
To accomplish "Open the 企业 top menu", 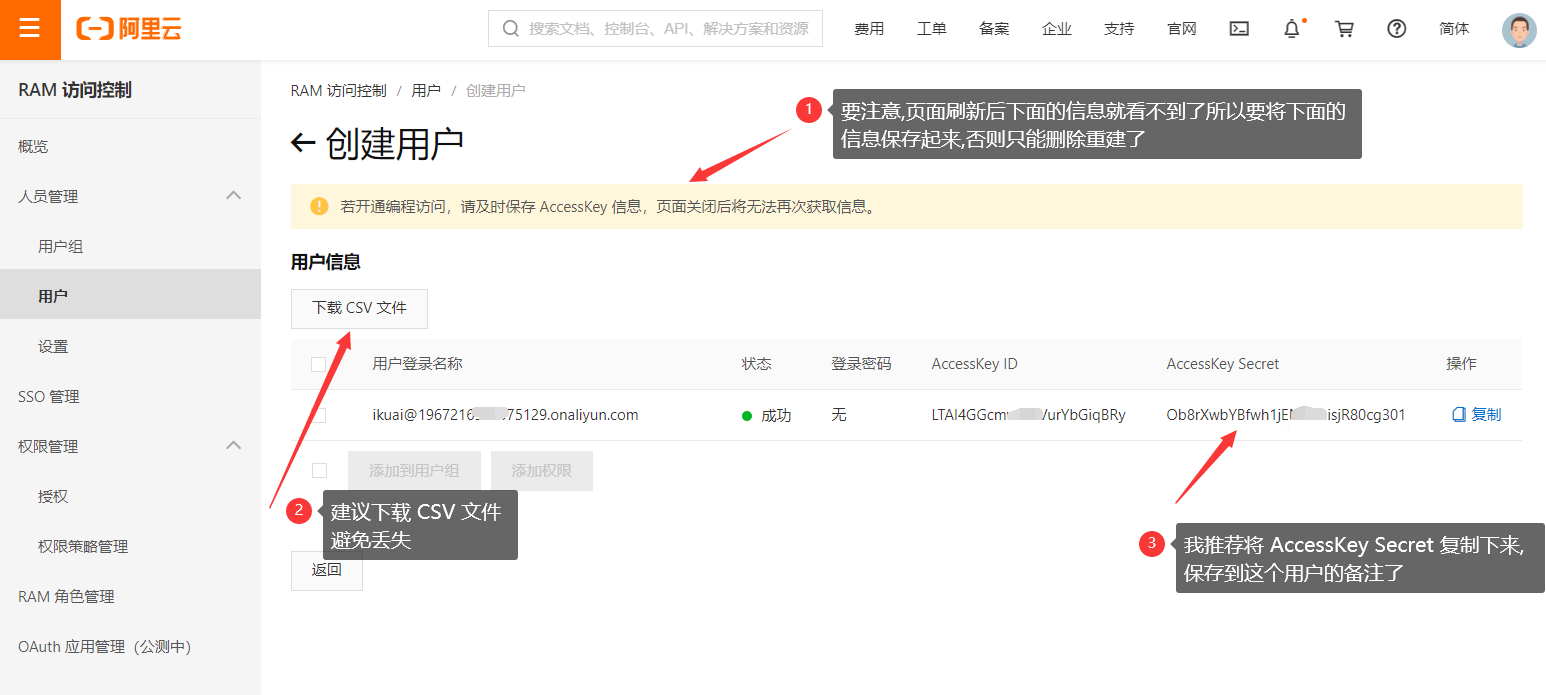I will (x=1057, y=29).
